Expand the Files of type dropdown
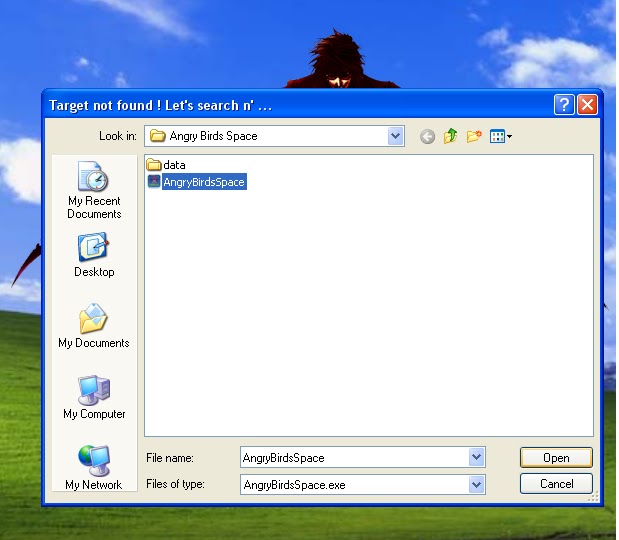The image size is (619, 540). [x=476, y=484]
